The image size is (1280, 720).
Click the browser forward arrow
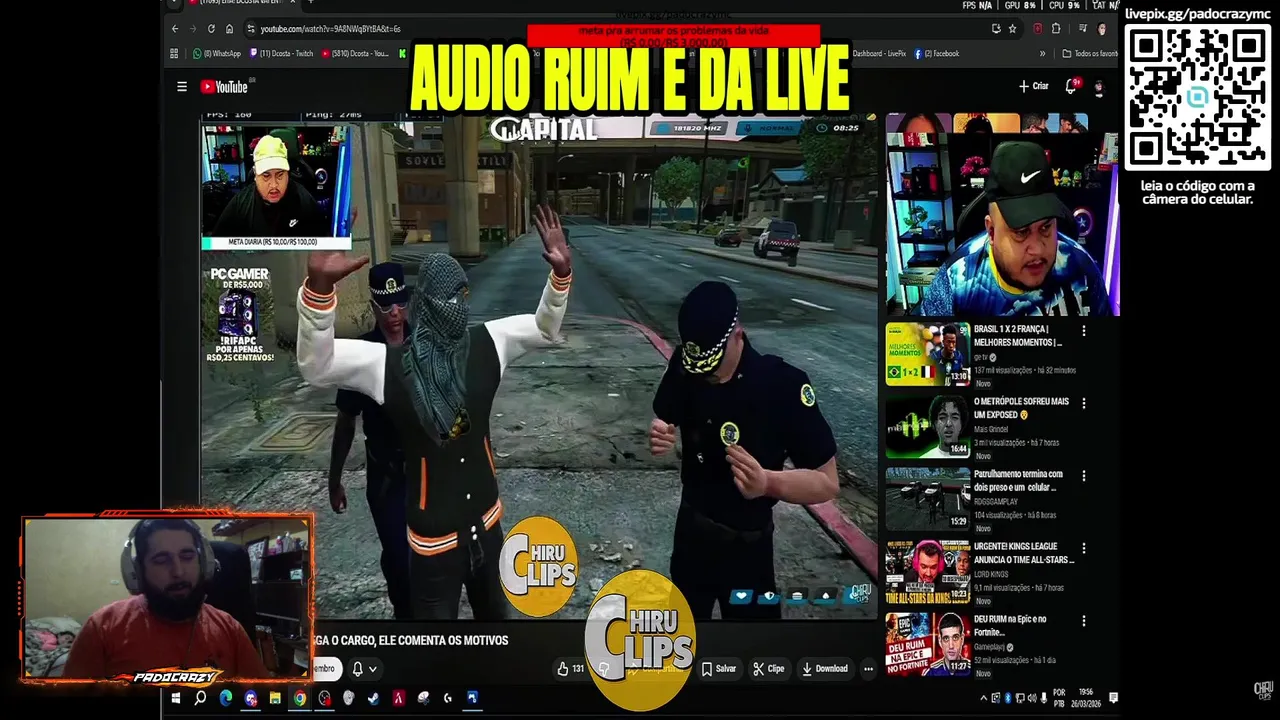(193, 29)
